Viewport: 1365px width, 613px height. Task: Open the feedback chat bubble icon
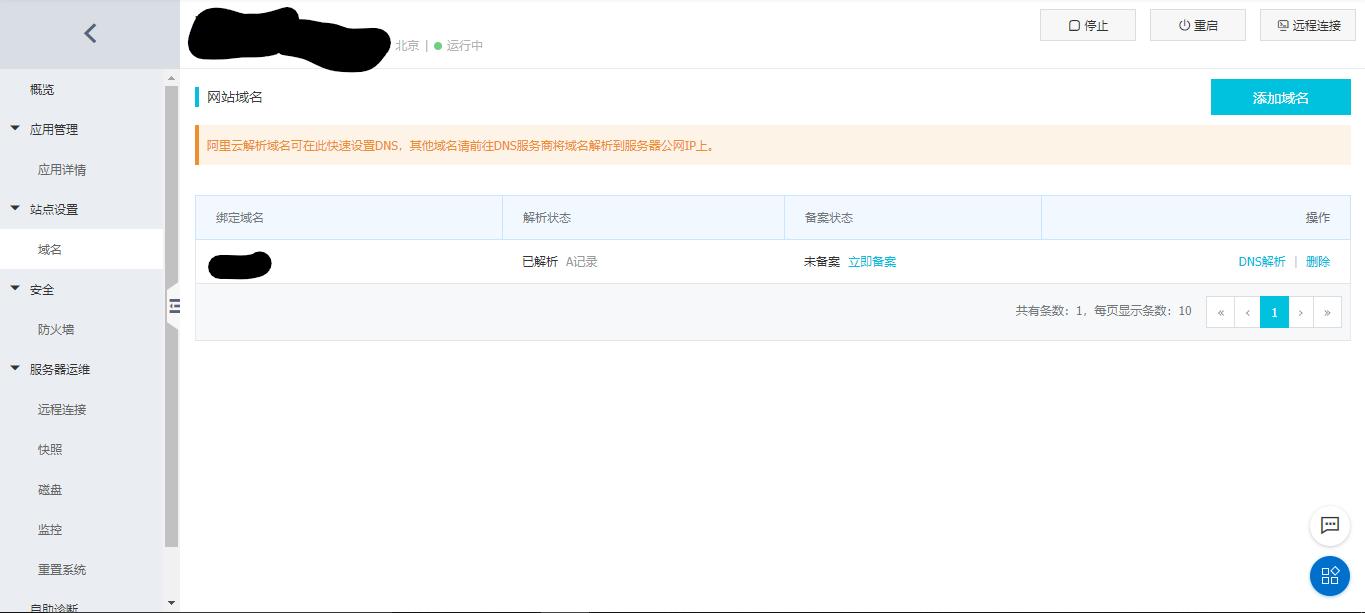tap(1329, 525)
